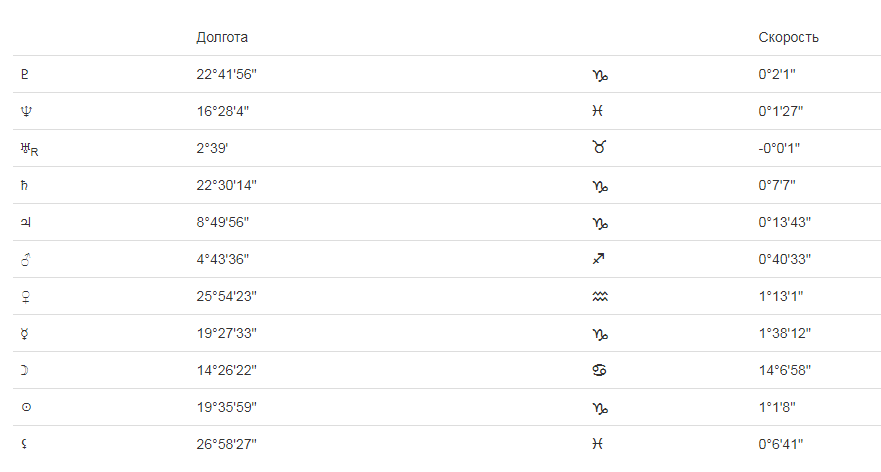The image size is (881, 472).
Task: Click the Pisces sign in the Neptune row
Action: (x=598, y=111)
